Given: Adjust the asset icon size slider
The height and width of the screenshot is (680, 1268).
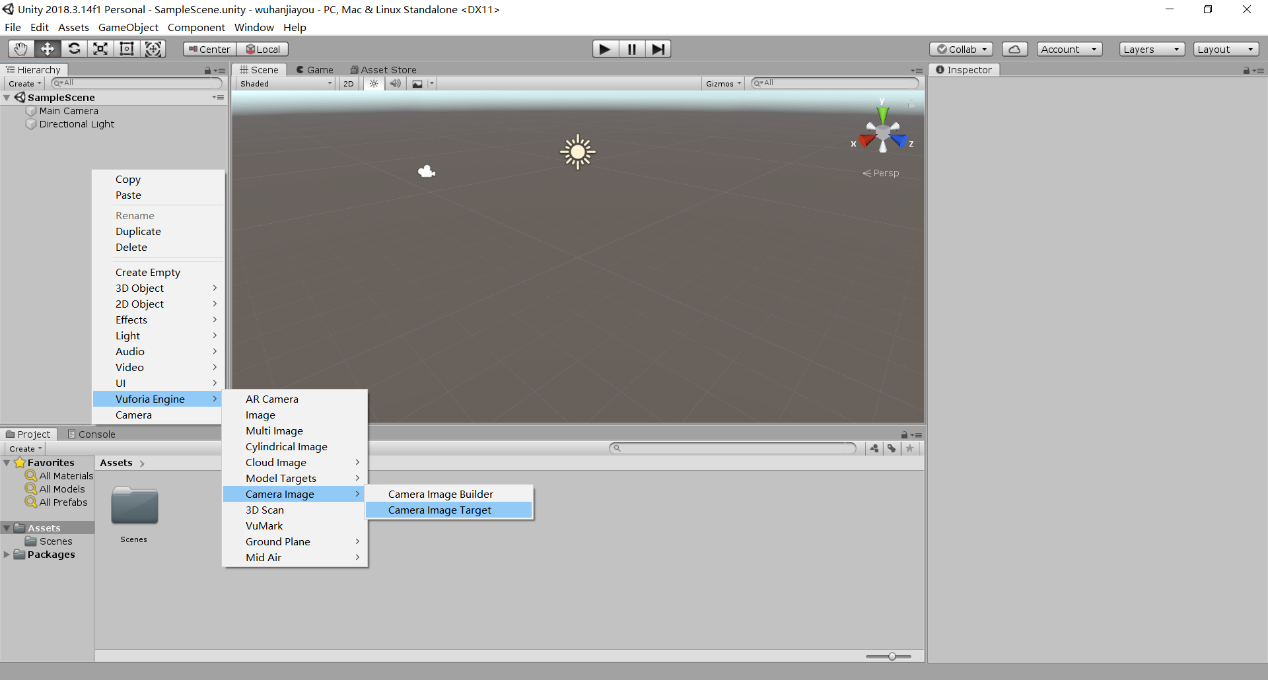Looking at the screenshot, I should [x=890, y=656].
